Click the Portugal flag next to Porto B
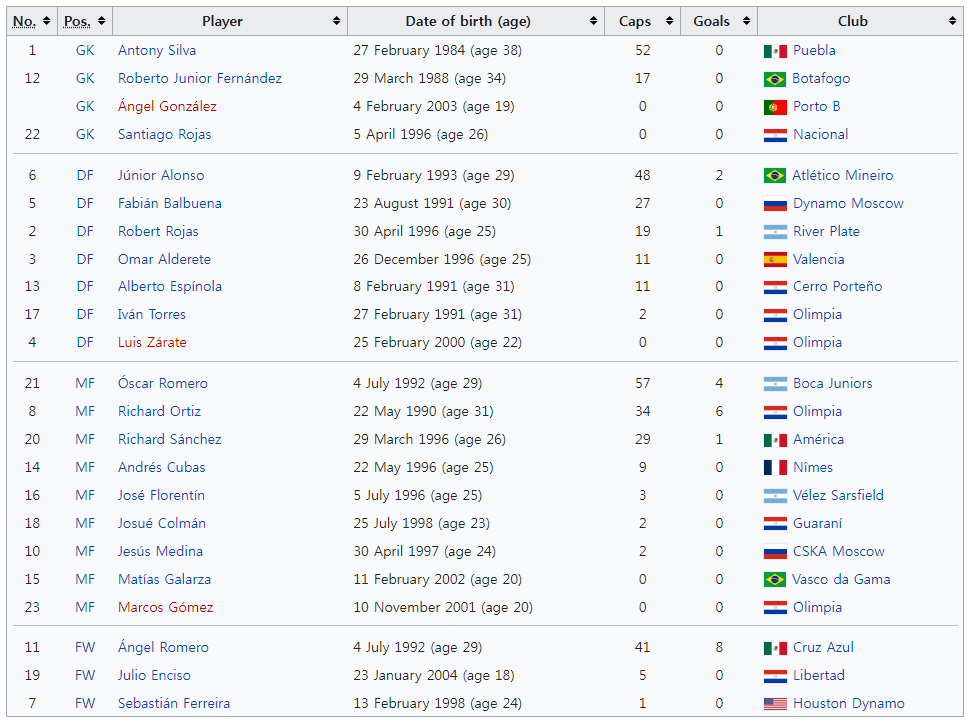Viewport: 968px width, 721px height. coord(775,107)
